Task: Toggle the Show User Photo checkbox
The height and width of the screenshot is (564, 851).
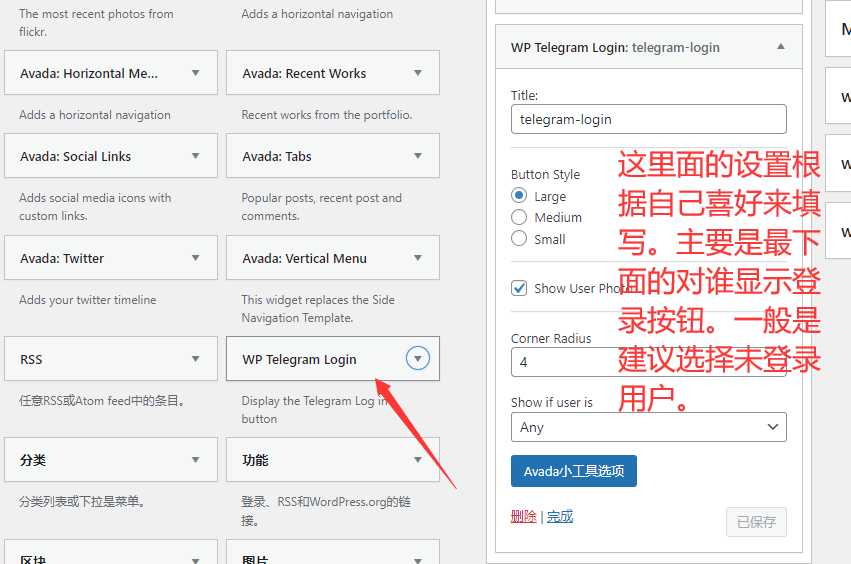Action: [x=519, y=288]
